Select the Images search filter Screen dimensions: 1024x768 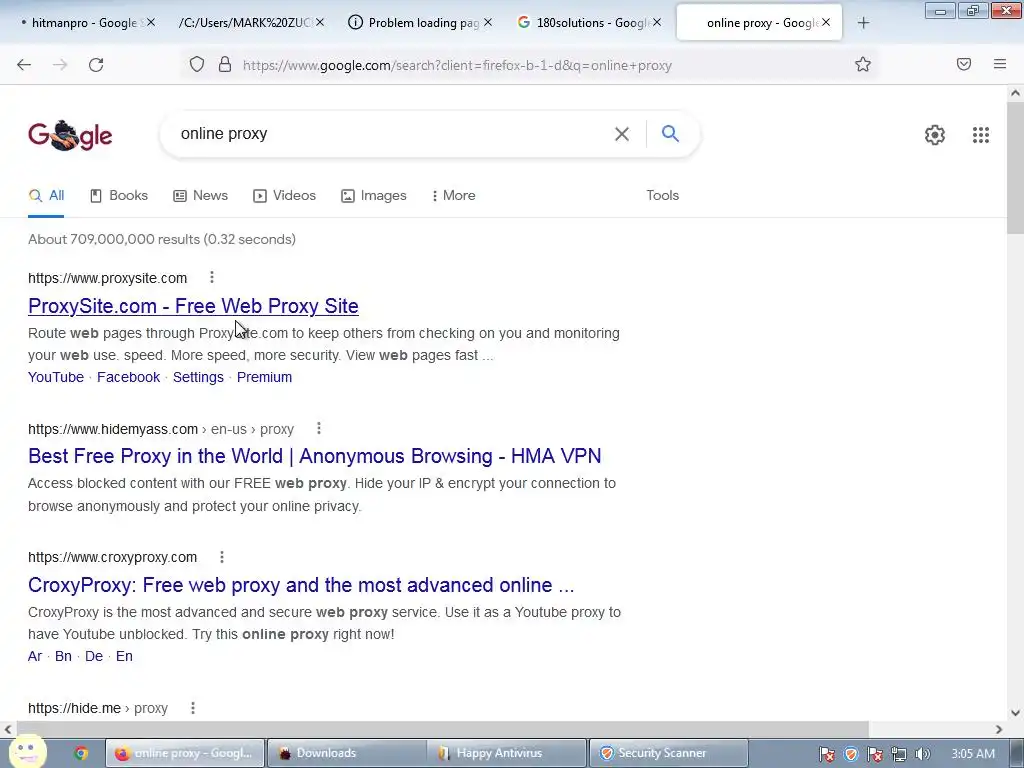374,195
